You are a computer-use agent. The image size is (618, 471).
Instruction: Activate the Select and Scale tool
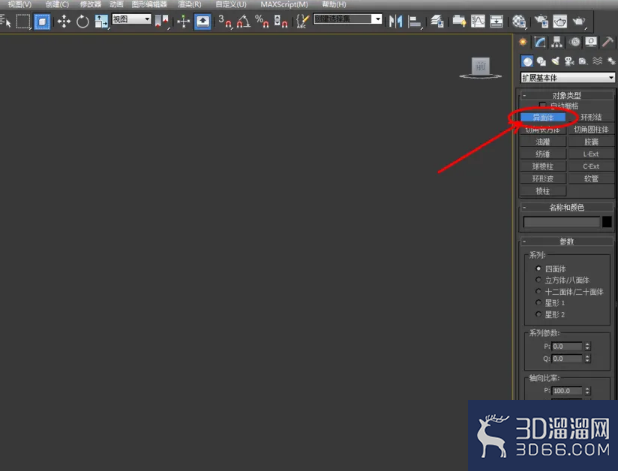point(101,21)
